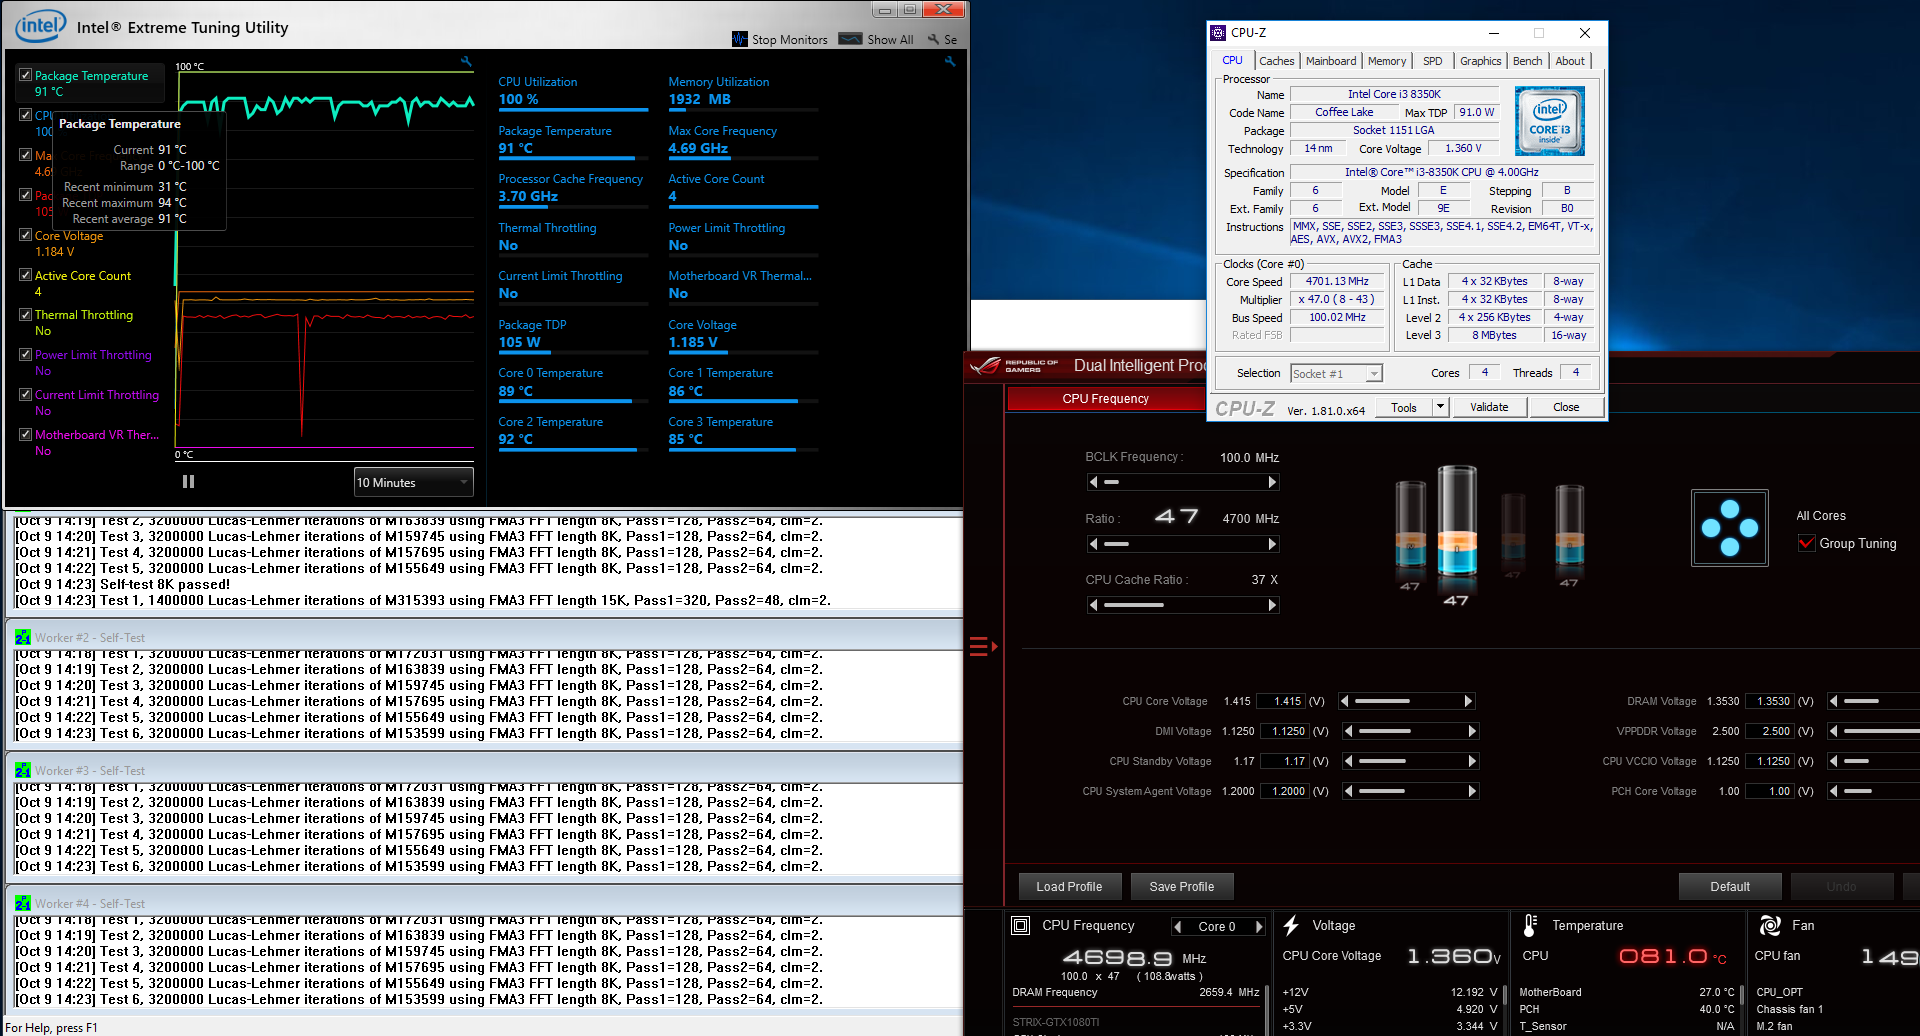Click the Worker #3 Self-Test window icon
This screenshot has width=1920, height=1036.
click(23, 770)
